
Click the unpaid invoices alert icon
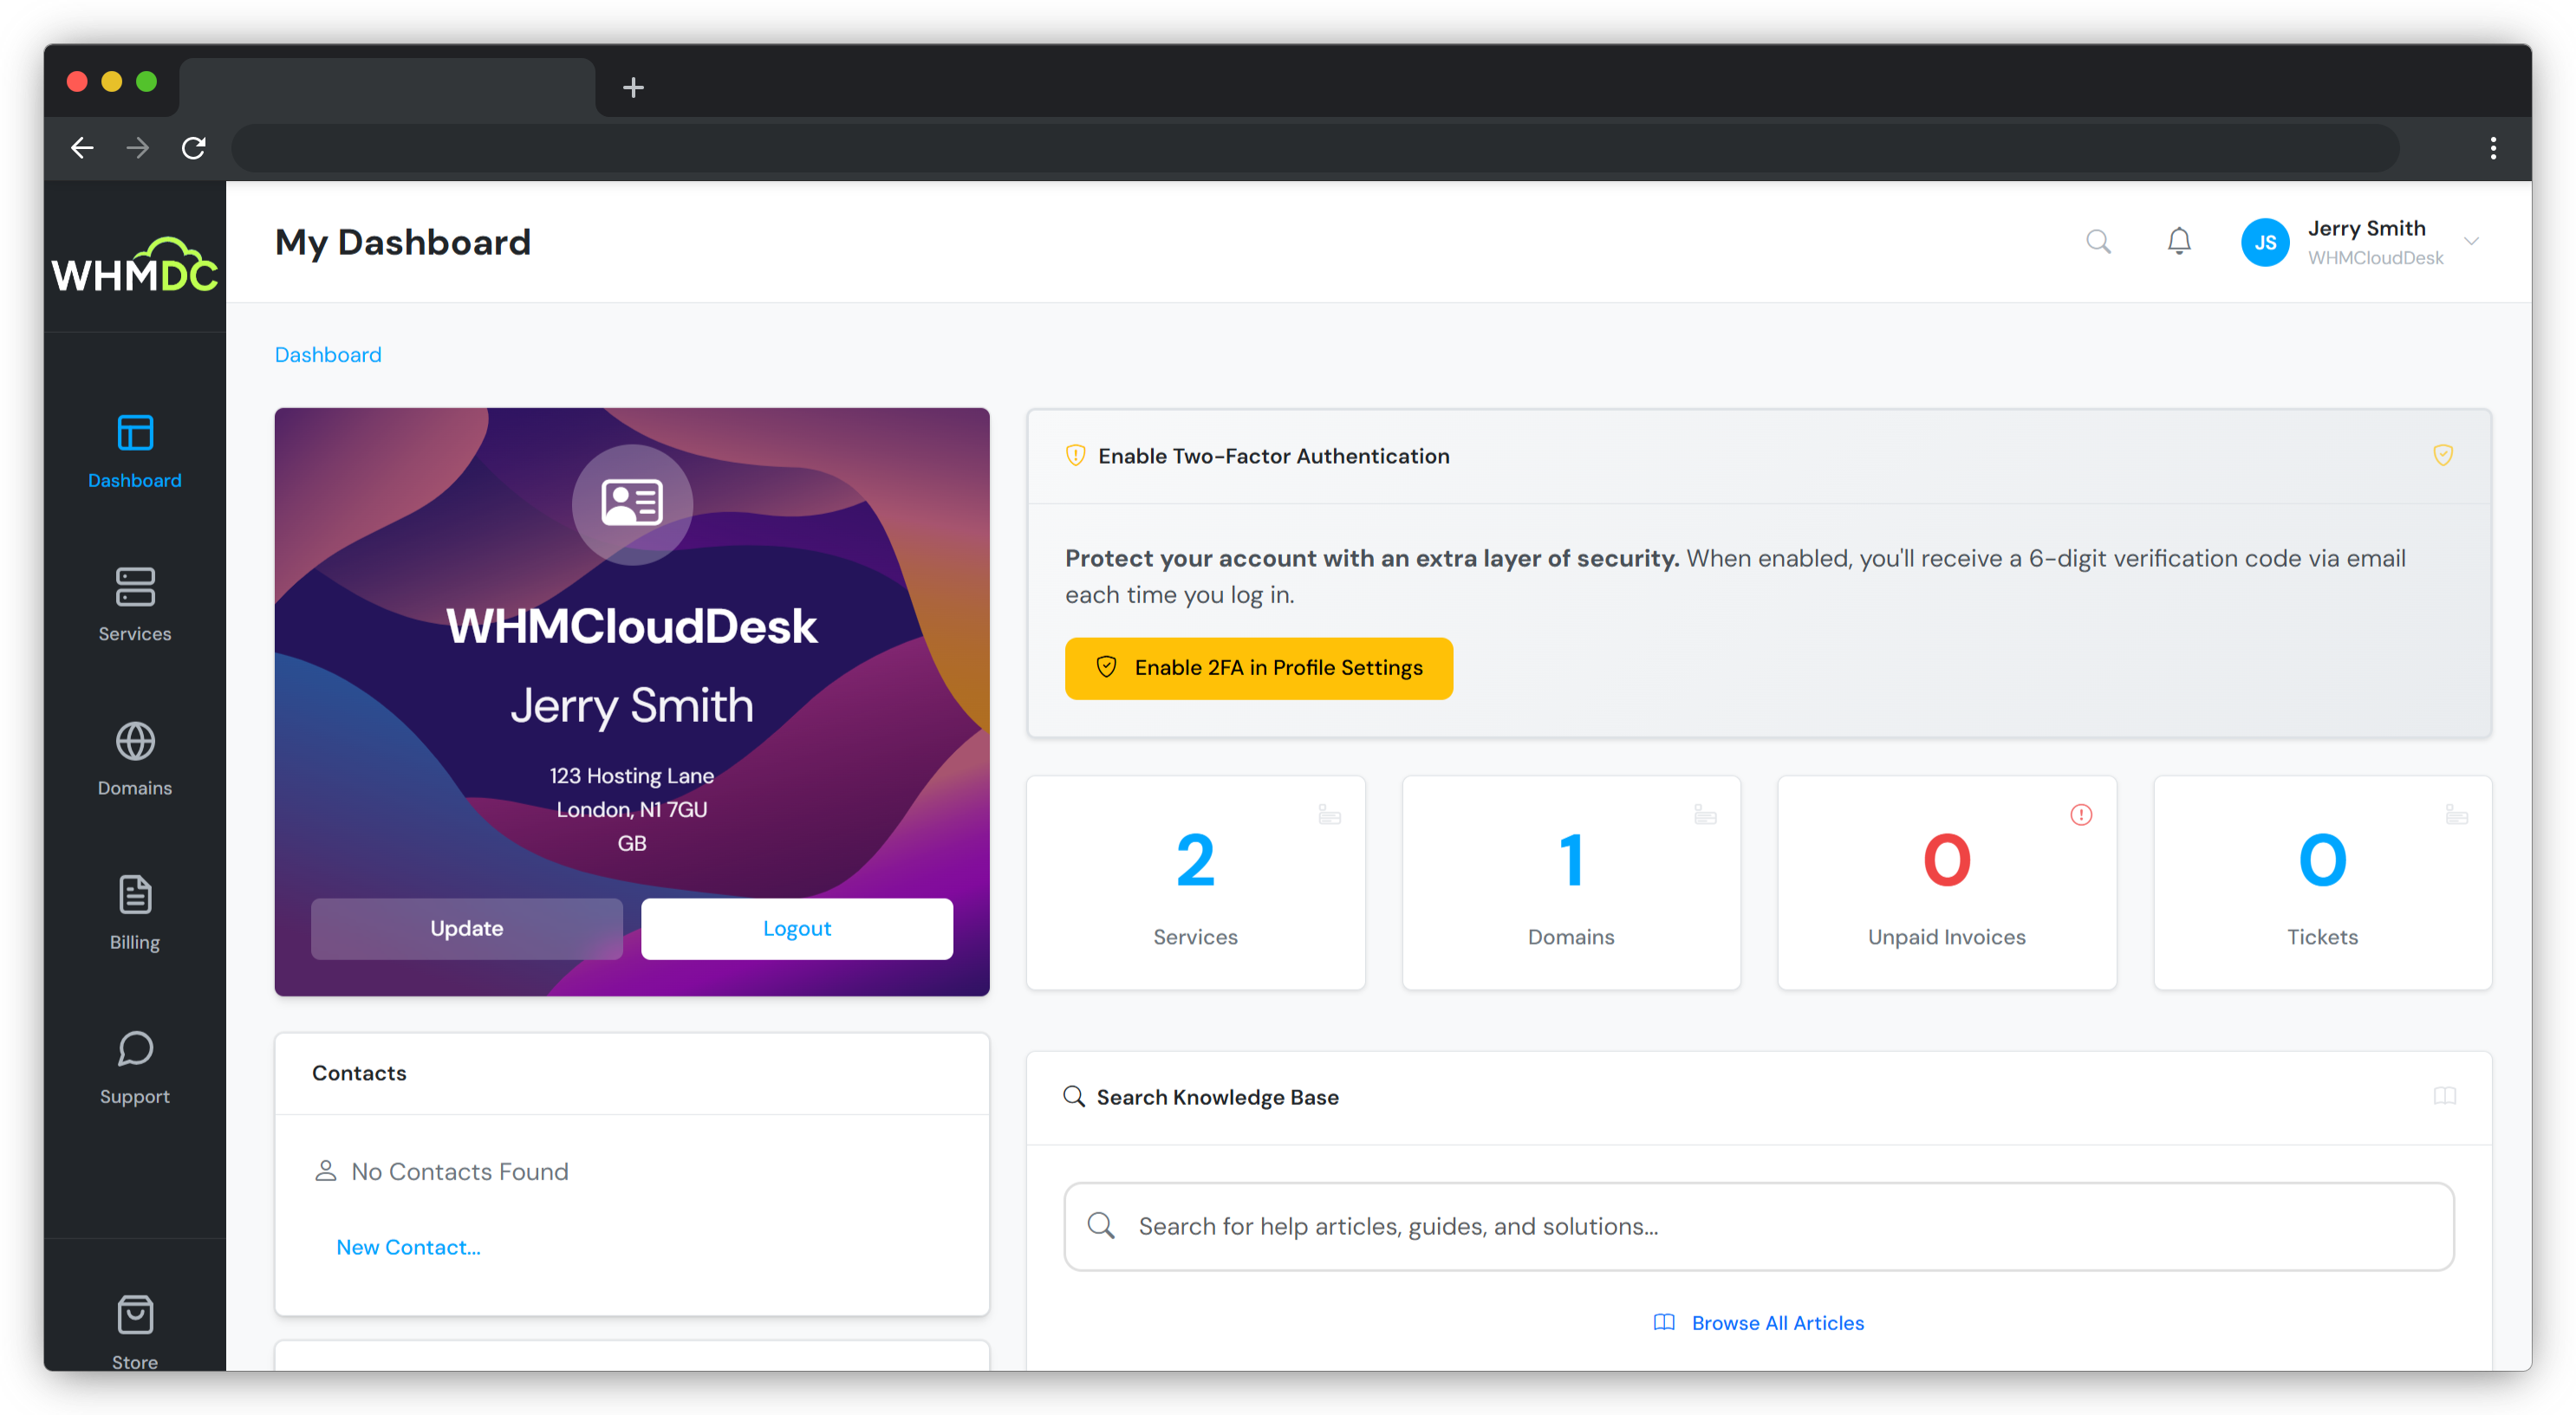(2081, 815)
